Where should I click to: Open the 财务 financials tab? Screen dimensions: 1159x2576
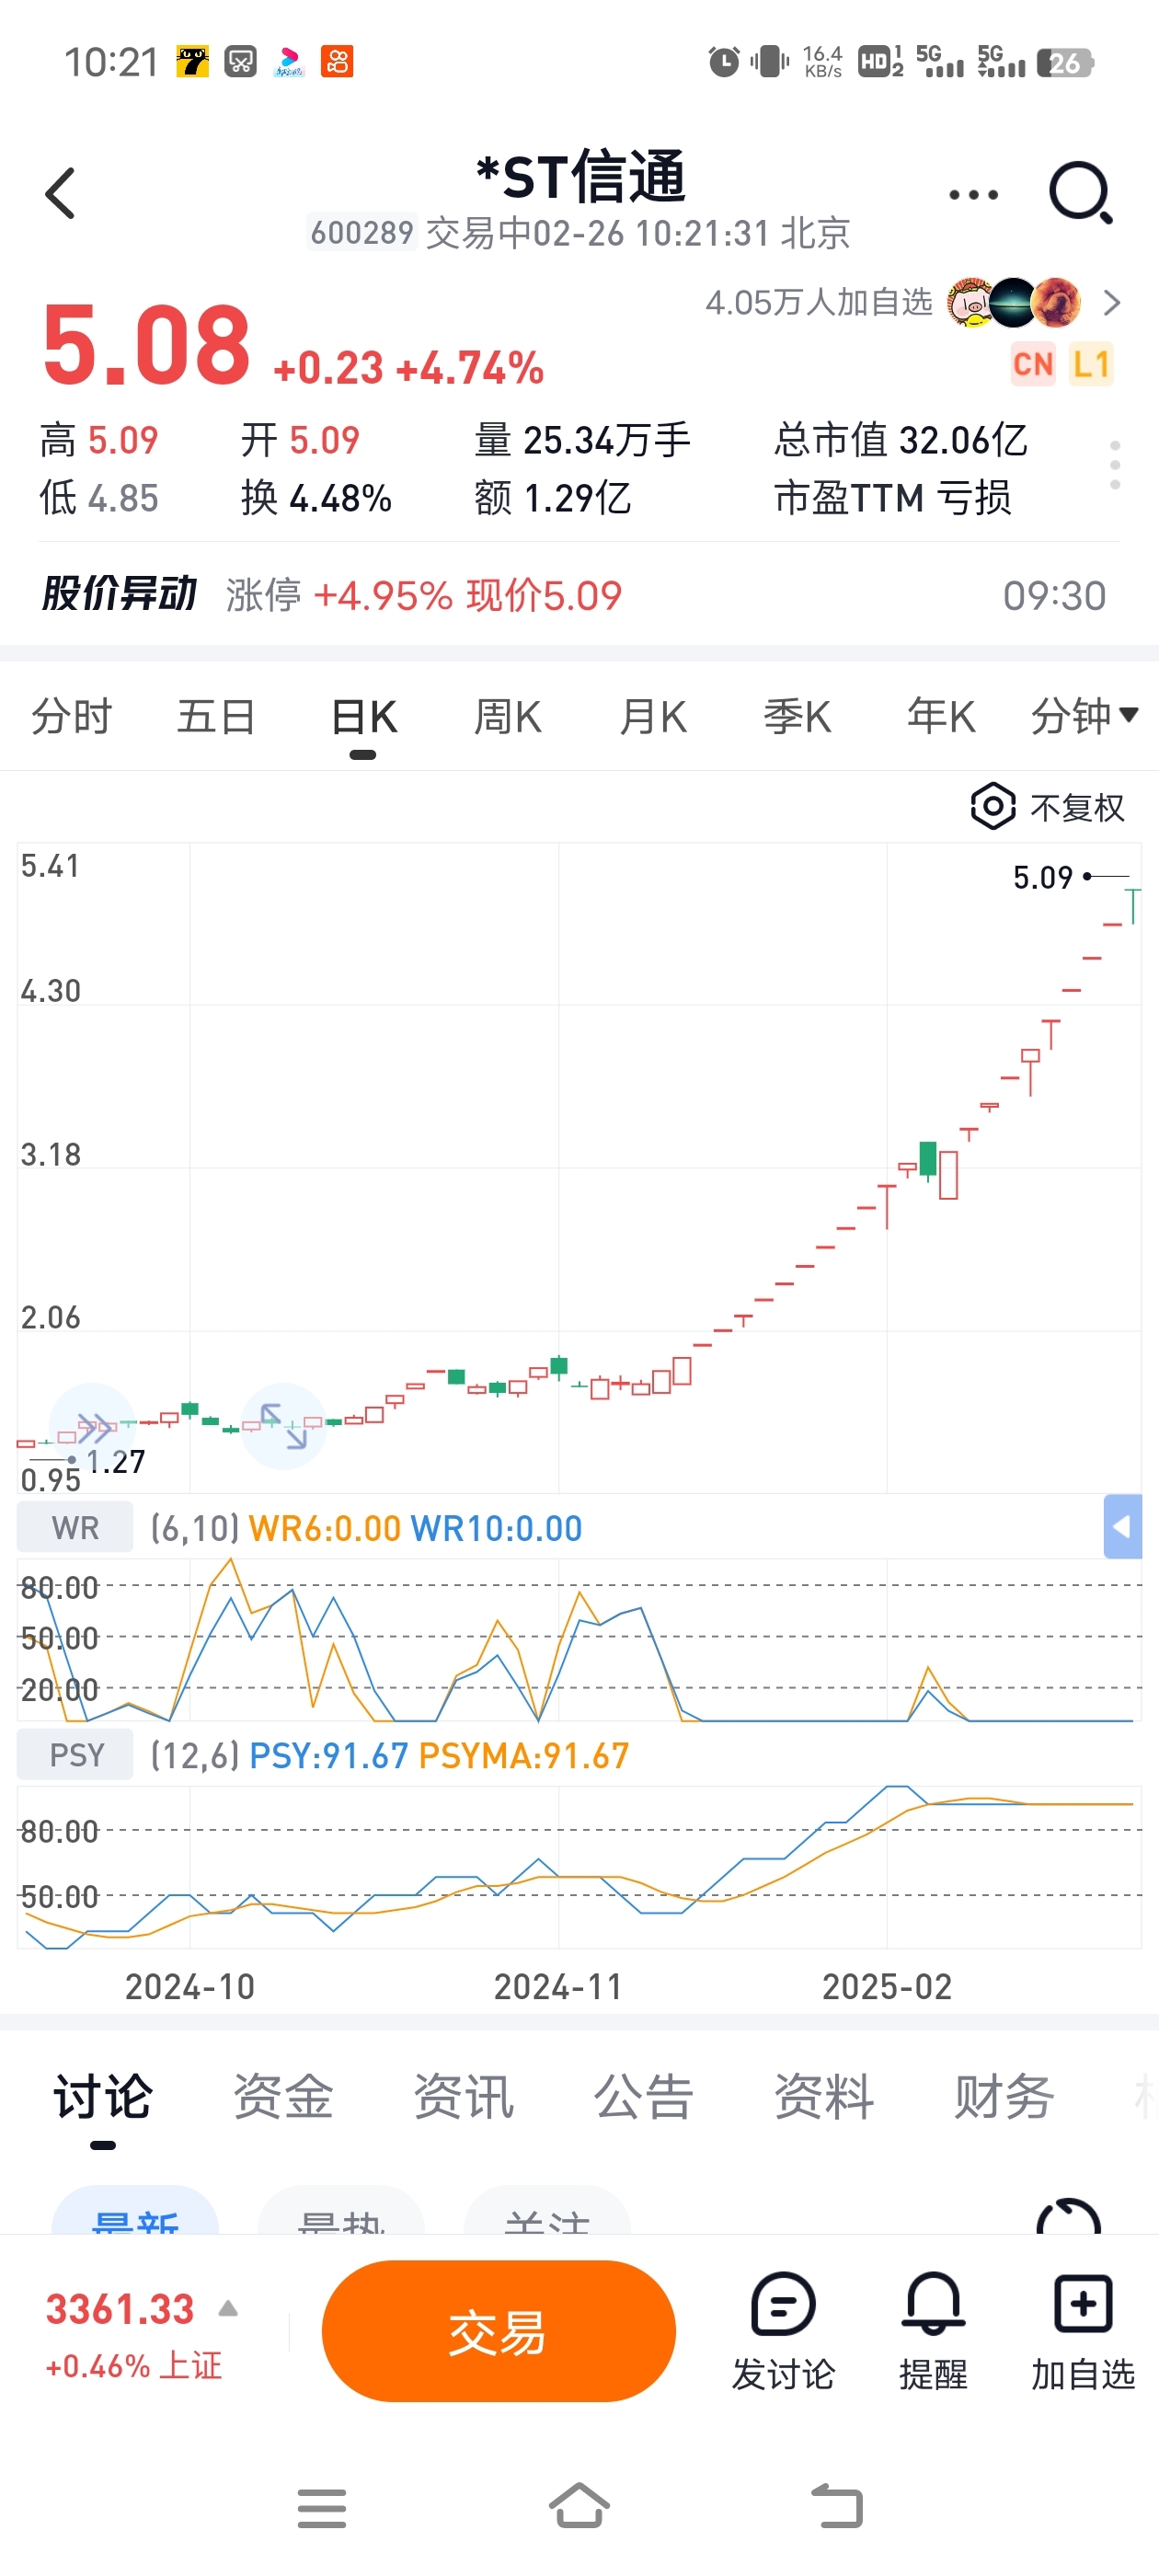[1003, 2096]
